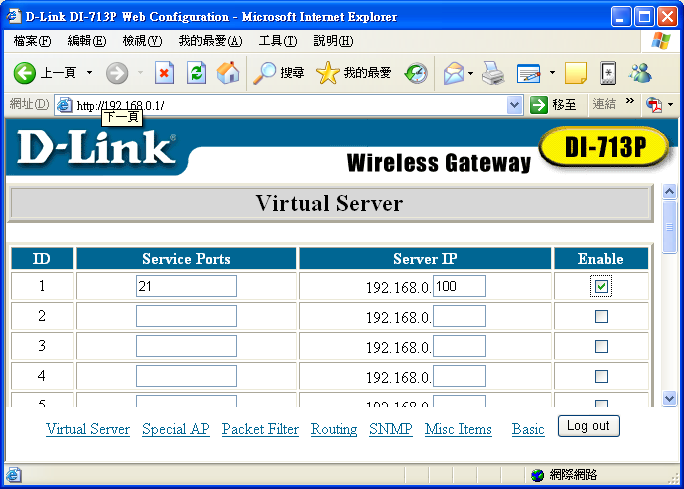Open the 檢視(V) View menu
This screenshot has height=489, width=684.
tap(142, 41)
